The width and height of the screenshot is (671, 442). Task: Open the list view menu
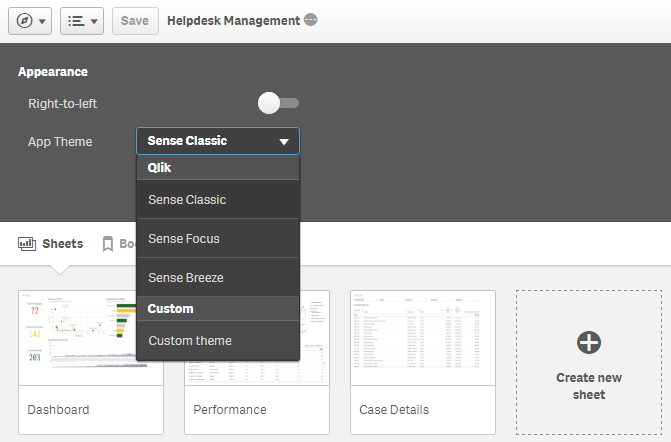click(82, 21)
